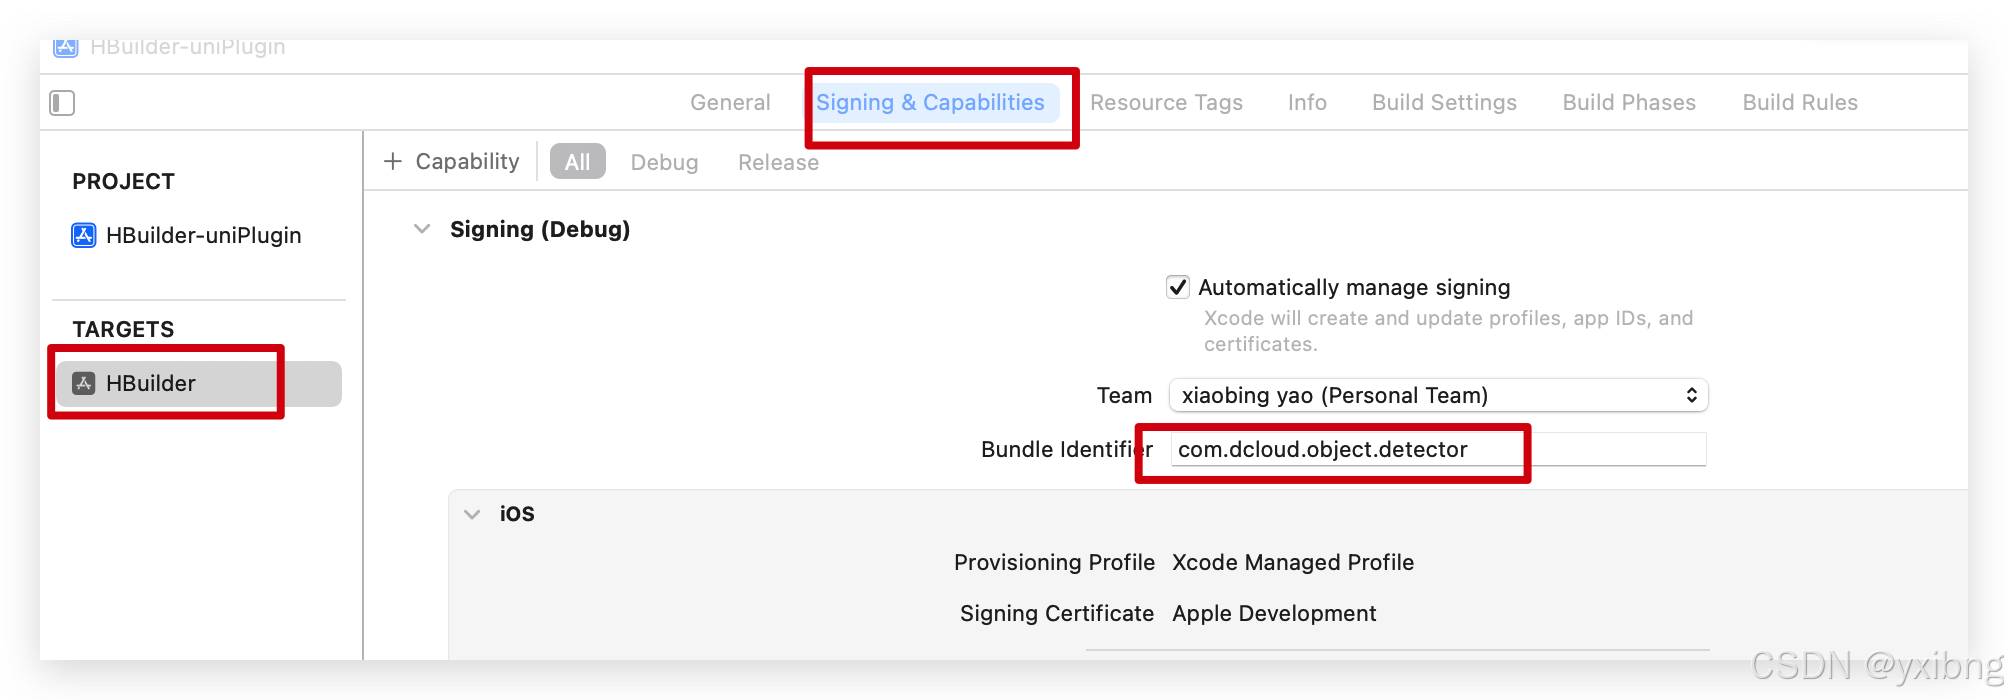Open the Signing & Capabilities tab
This screenshot has height=700, width=2008.
coord(930,102)
